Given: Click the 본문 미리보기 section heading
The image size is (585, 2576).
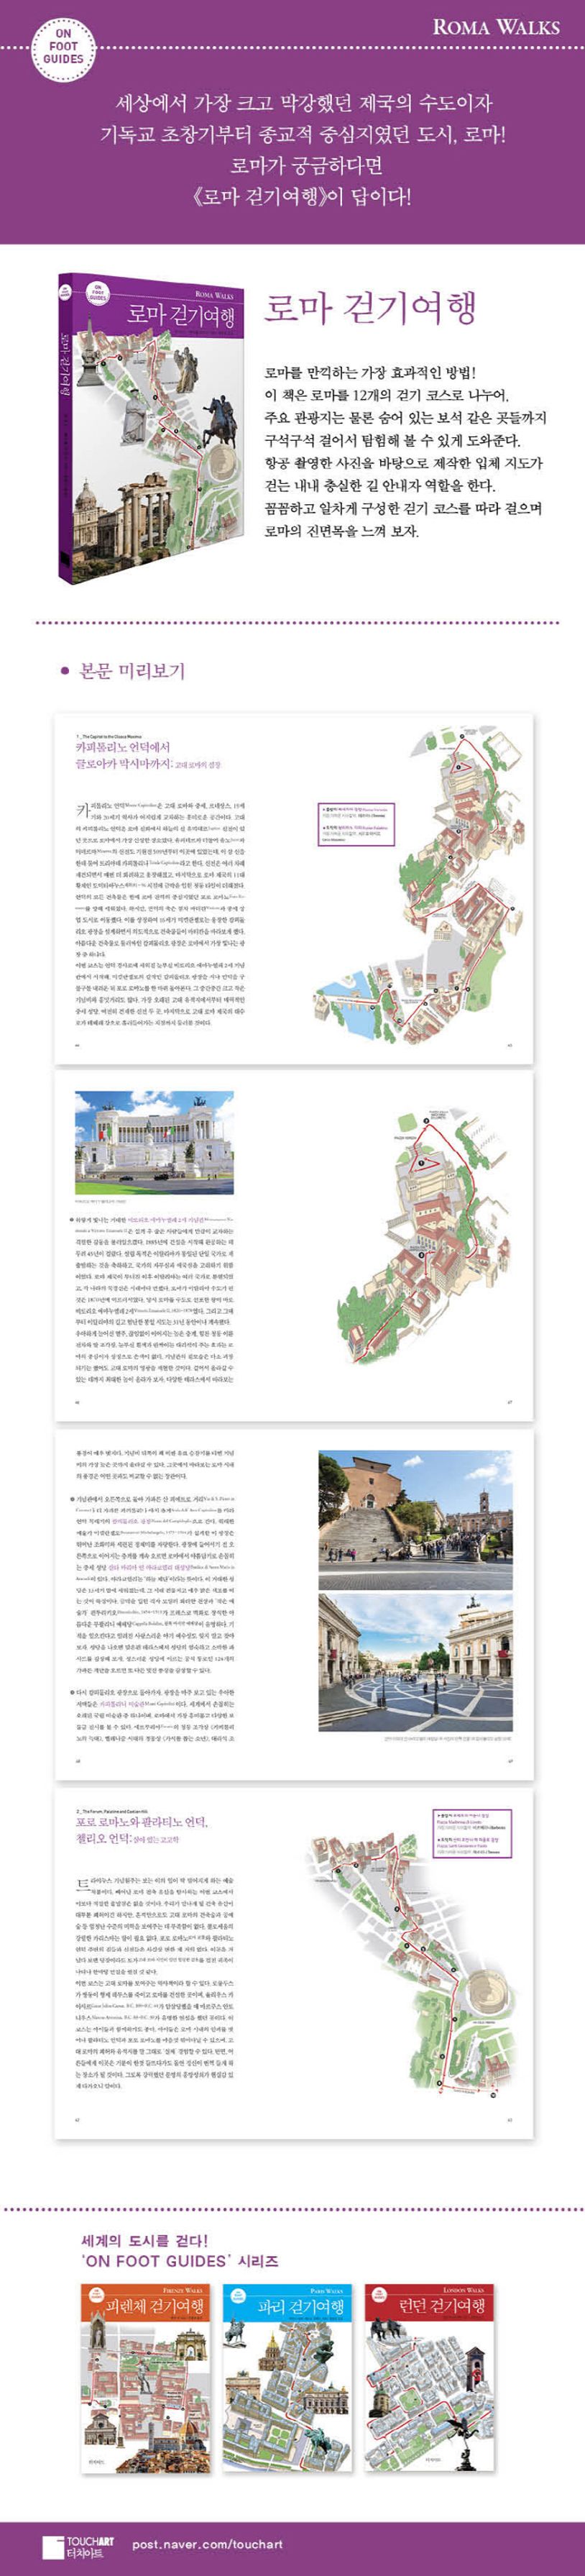Looking at the screenshot, I should pos(132,670).
